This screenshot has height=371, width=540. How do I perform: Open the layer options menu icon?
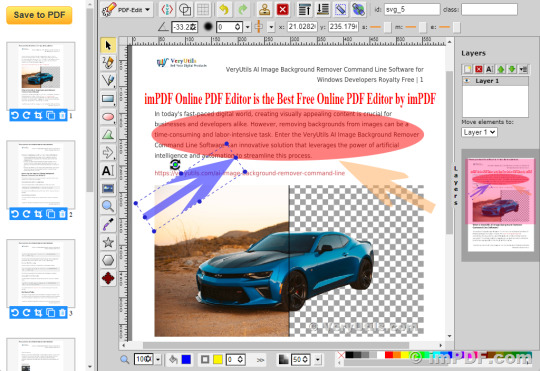point(523,69)
